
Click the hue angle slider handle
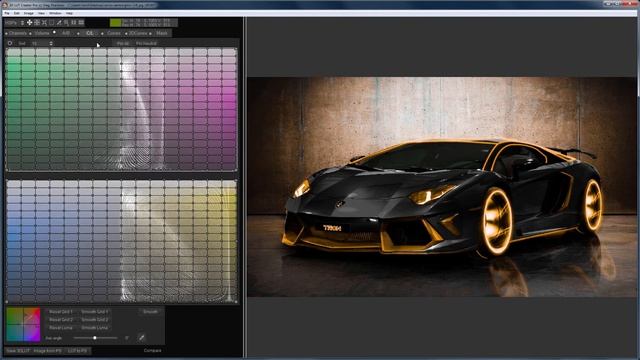click(95, 338)
